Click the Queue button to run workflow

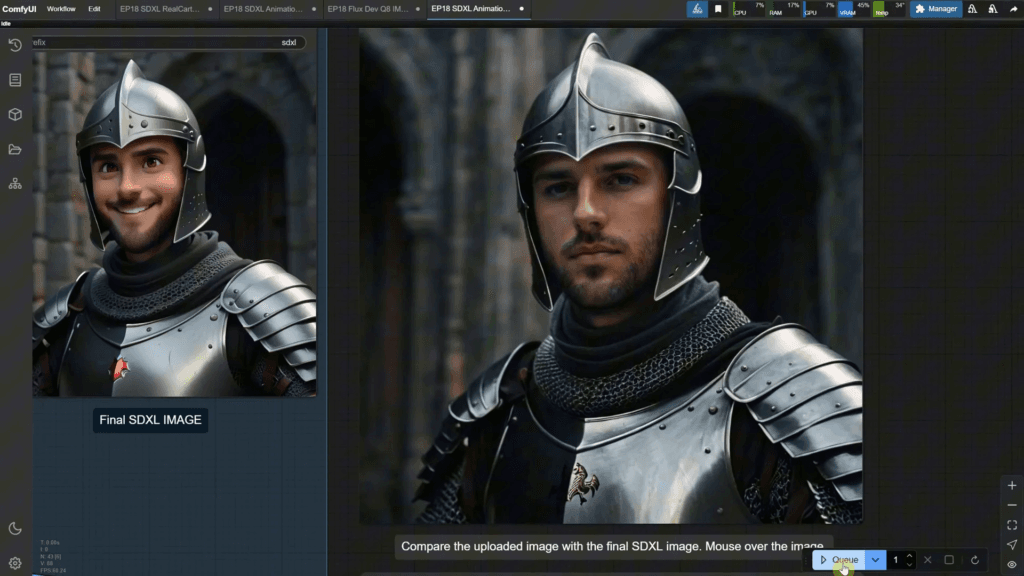(838, 560)
